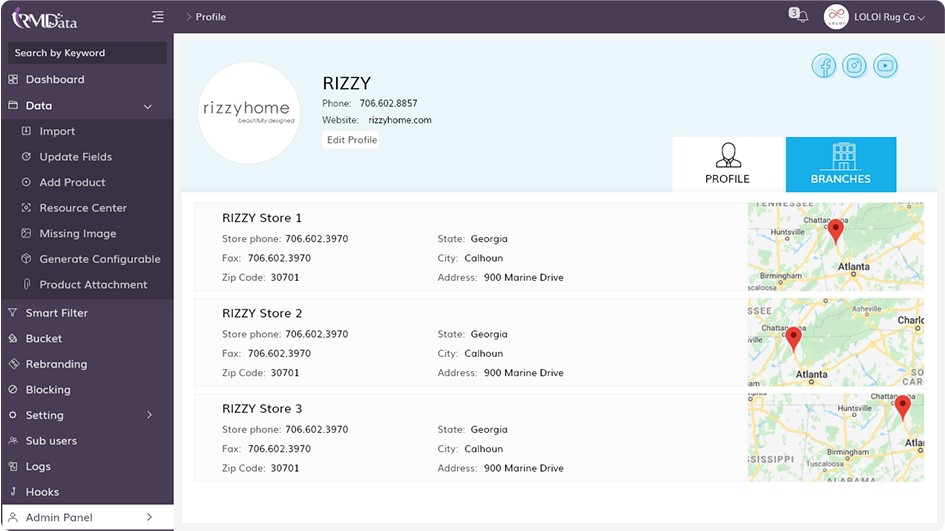
Task: Click the Smart Filter funnel icon
Action: coord(13,313)
